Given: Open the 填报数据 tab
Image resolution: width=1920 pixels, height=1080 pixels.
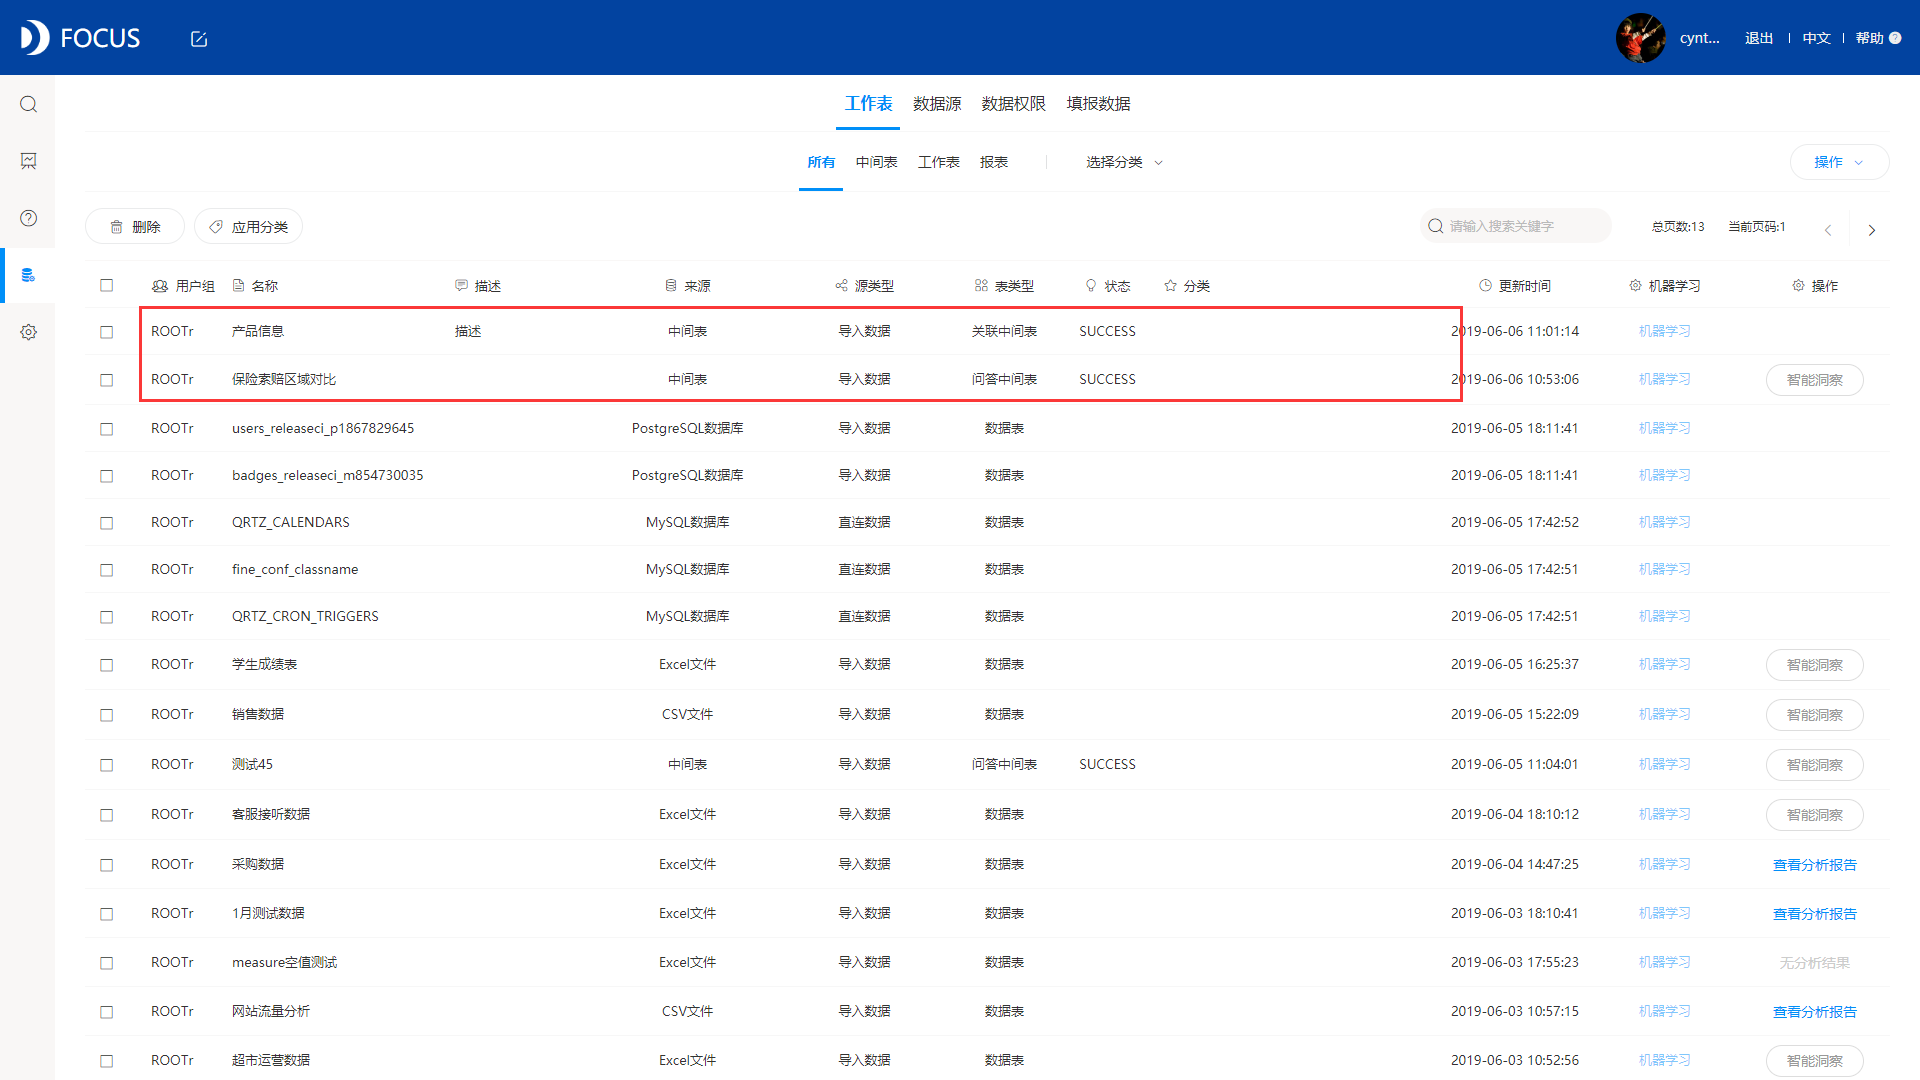Looking at the screenshot, I should [x=1098, y=104].
